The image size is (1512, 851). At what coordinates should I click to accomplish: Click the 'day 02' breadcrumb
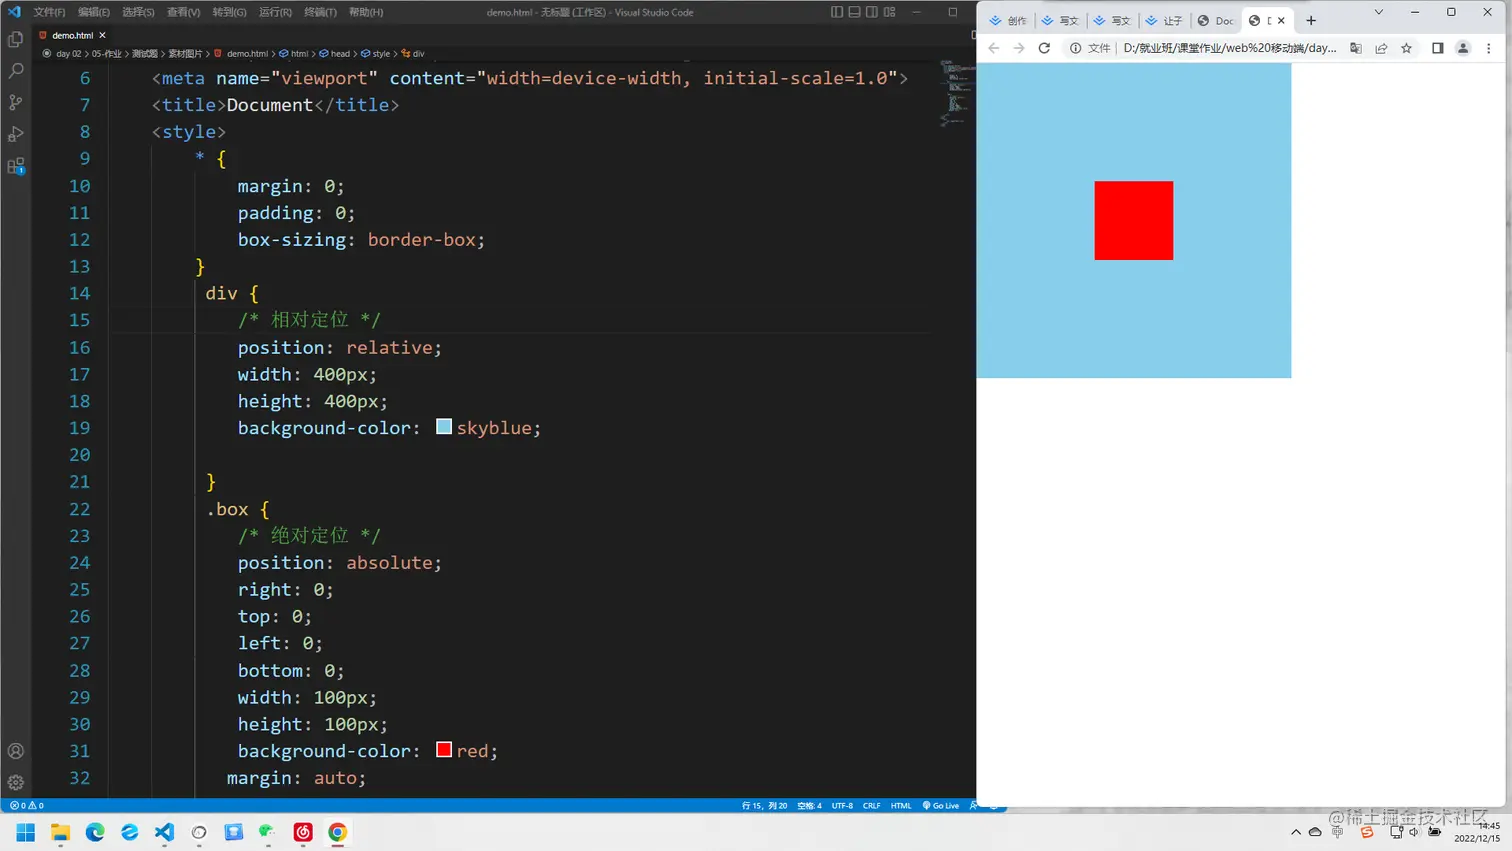(x=69, y=54)
